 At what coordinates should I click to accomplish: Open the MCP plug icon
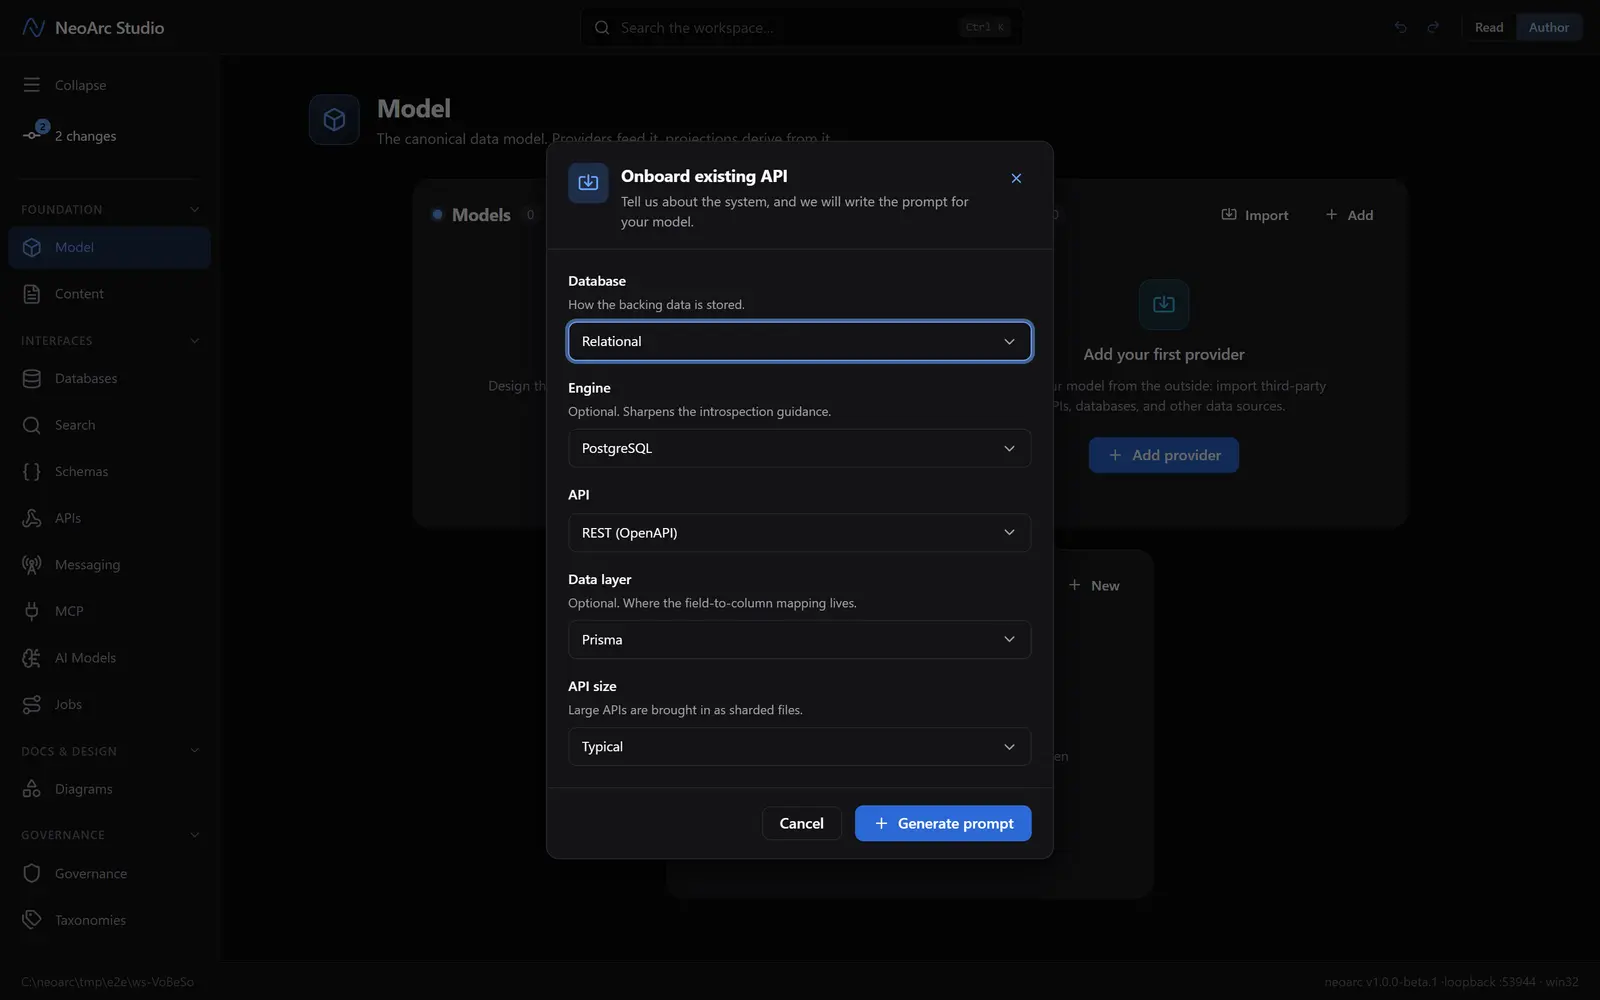(x=32, y=611)
